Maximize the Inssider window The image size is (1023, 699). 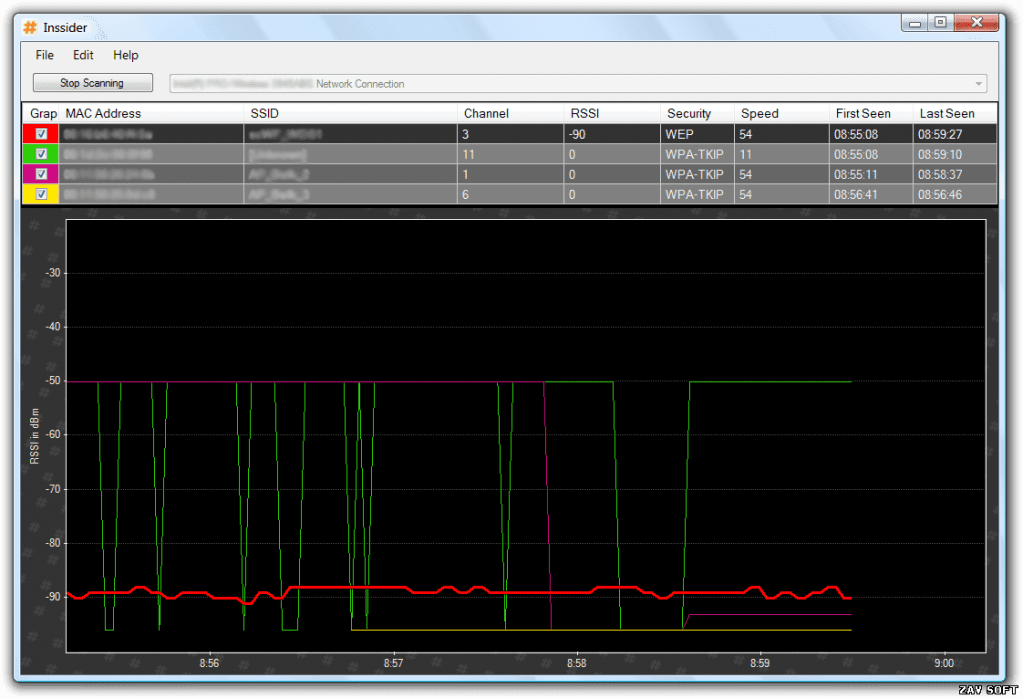pos(940,22)
